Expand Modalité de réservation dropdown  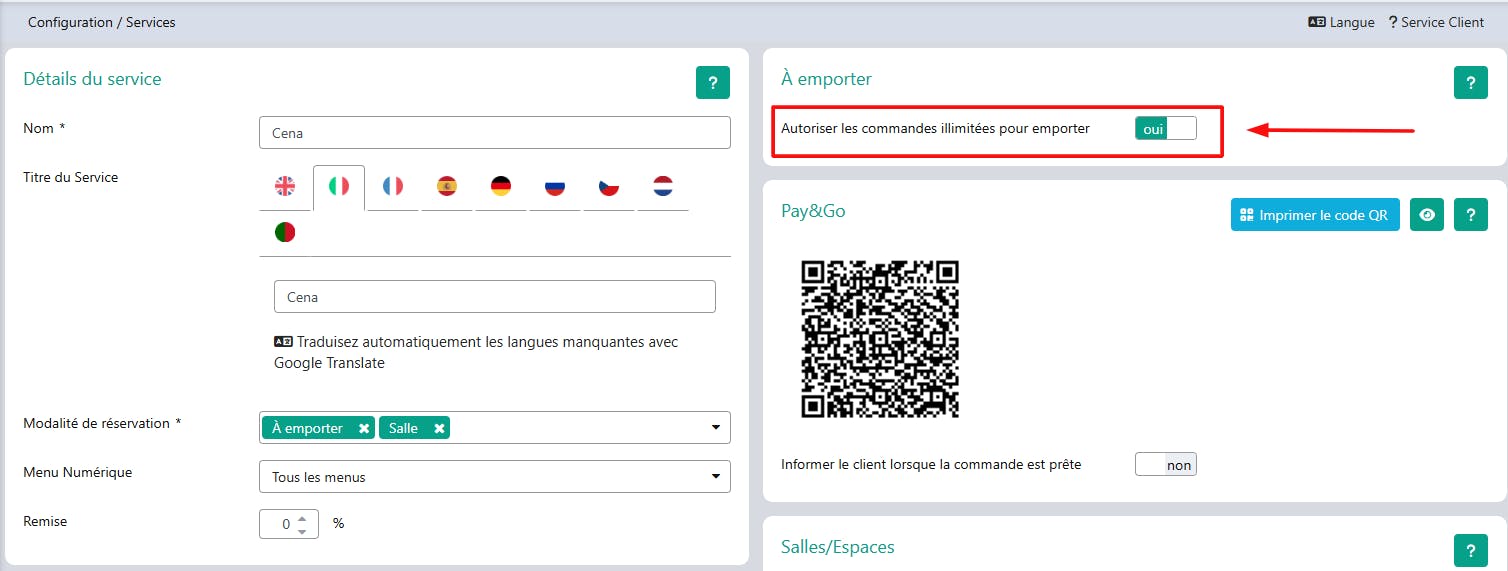[x=716, y=428]
